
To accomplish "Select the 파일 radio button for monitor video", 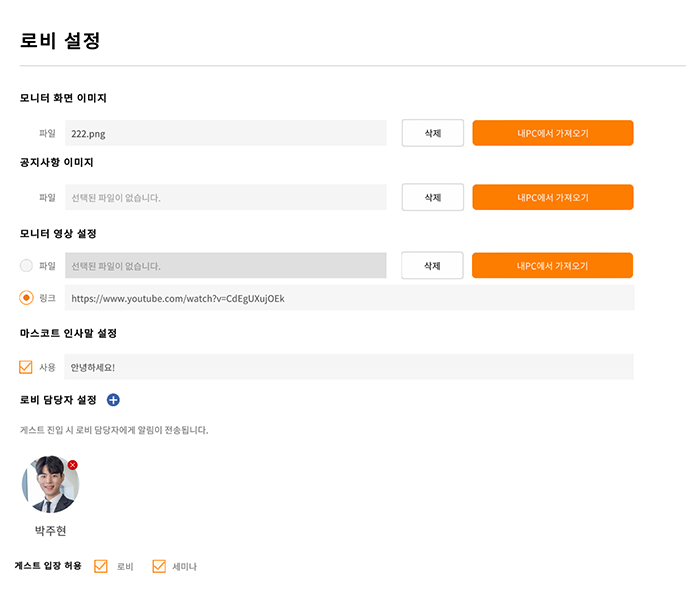I will [x=26, y=266].
